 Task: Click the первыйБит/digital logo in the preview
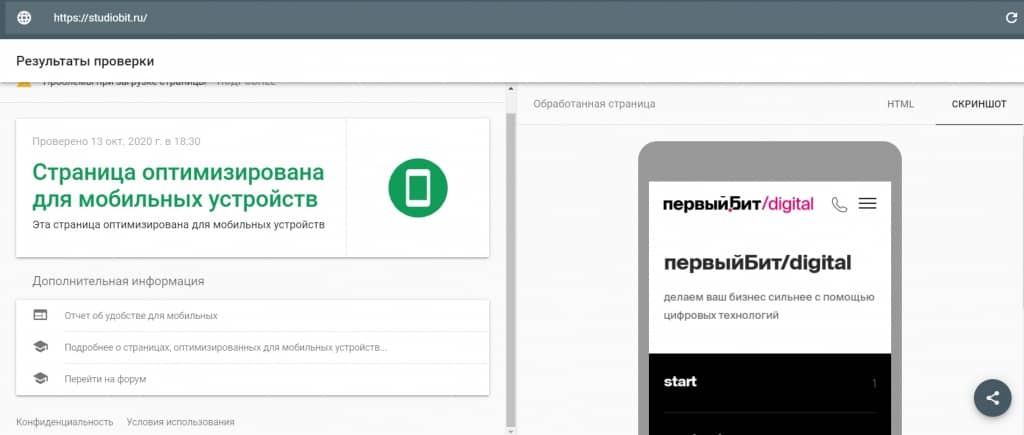(738, 204)
